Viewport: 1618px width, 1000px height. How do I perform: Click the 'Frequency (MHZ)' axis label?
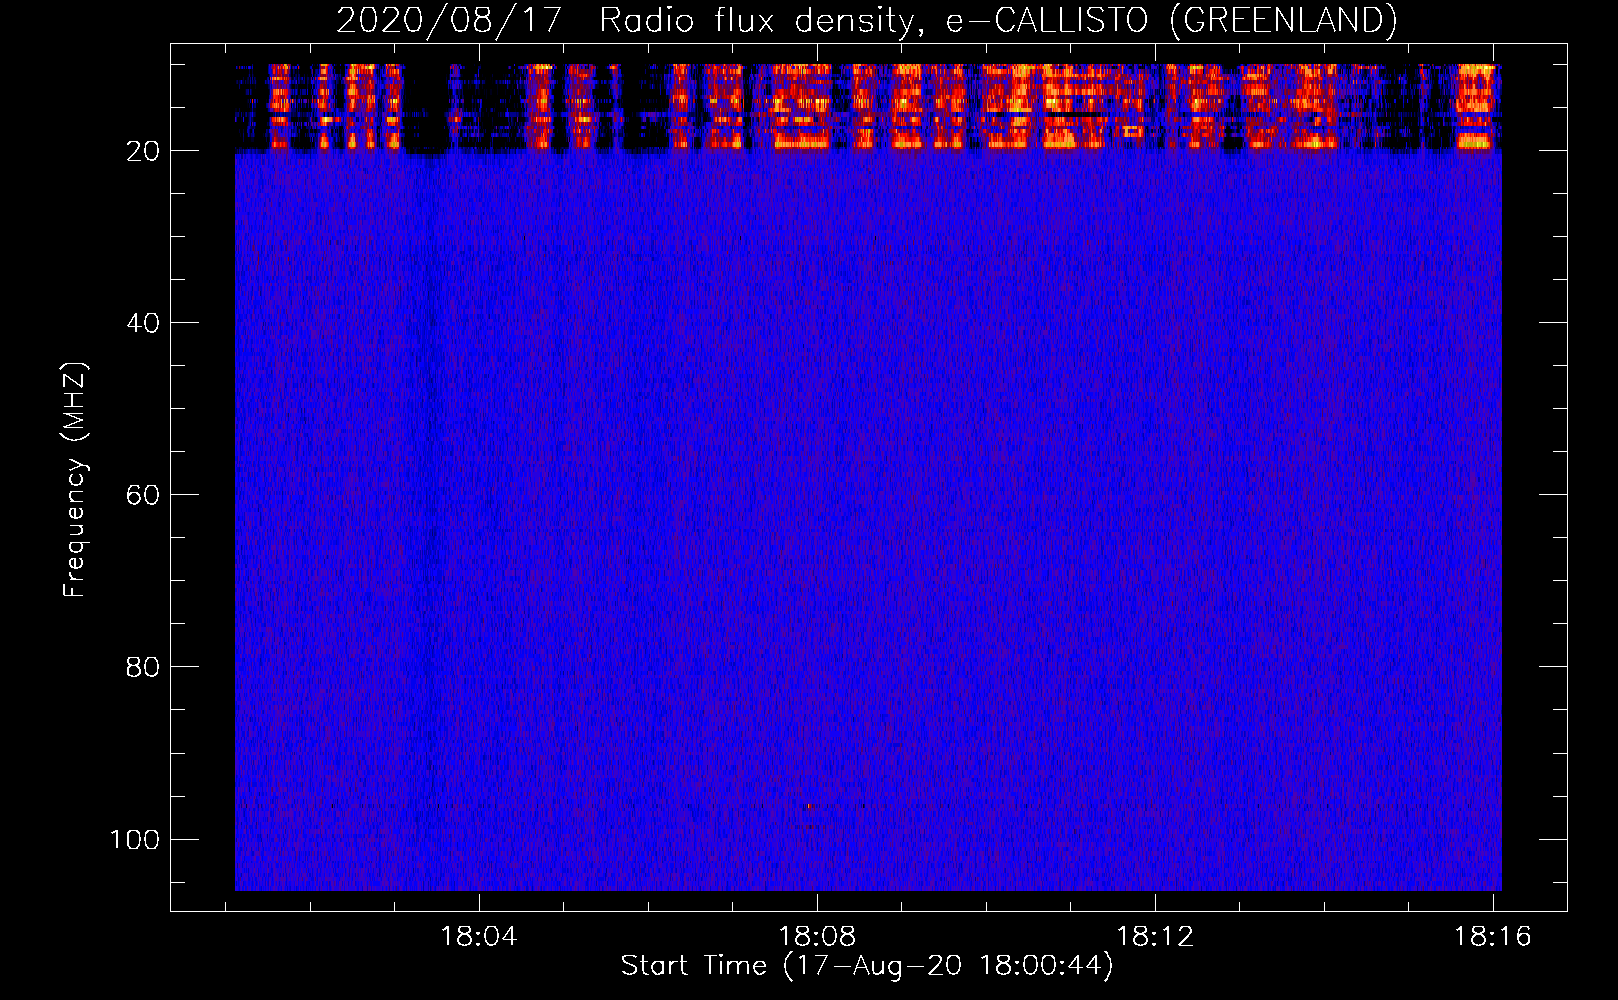[x=76, y=480]
